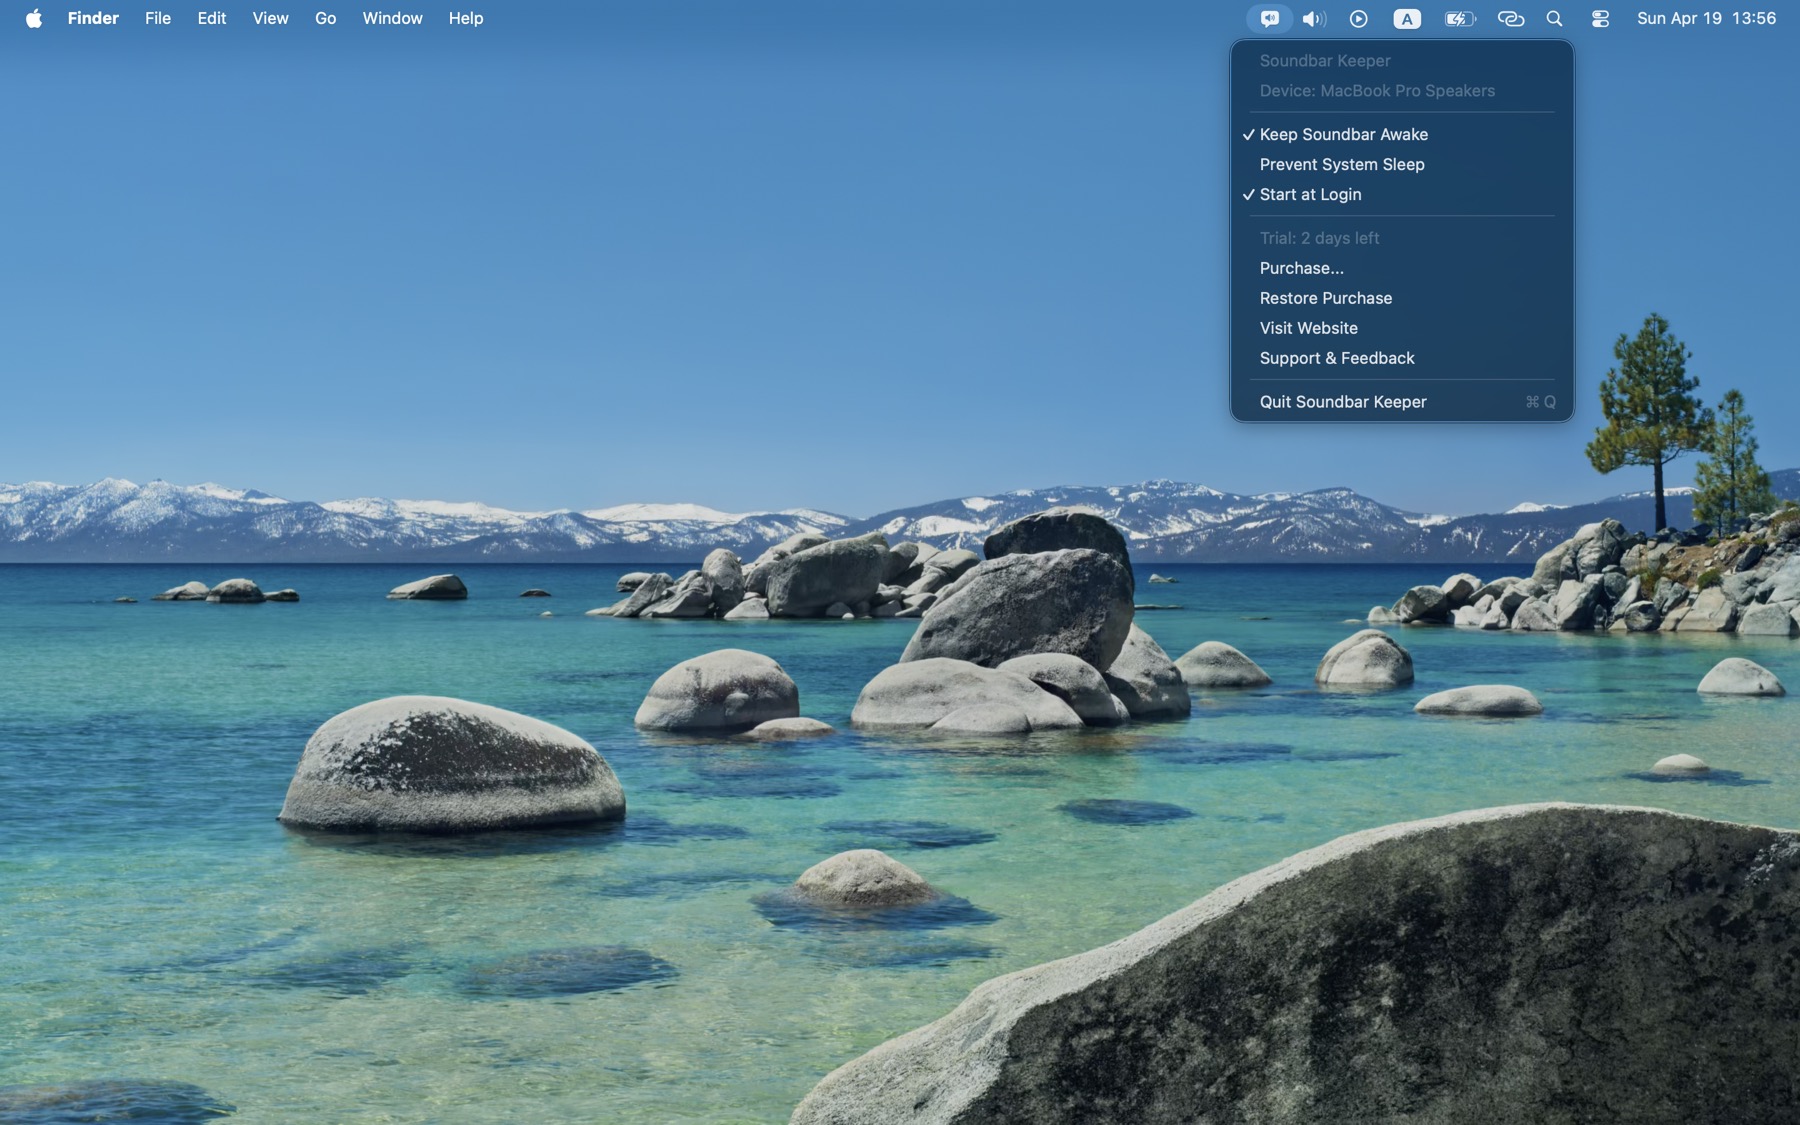Select Restore Purchase menu entry
Image resolution: width=1800 pixels, height=1125 pixels.
[x=1402, y=298]
